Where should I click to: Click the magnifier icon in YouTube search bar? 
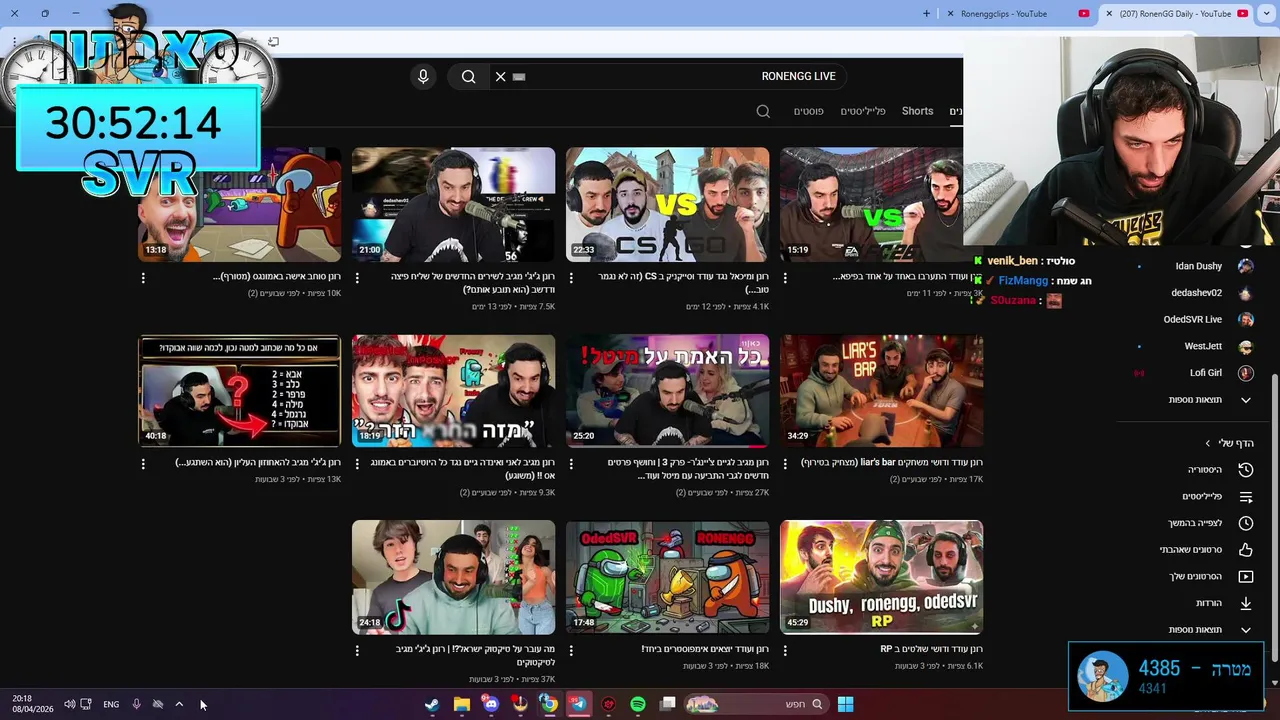468,76
